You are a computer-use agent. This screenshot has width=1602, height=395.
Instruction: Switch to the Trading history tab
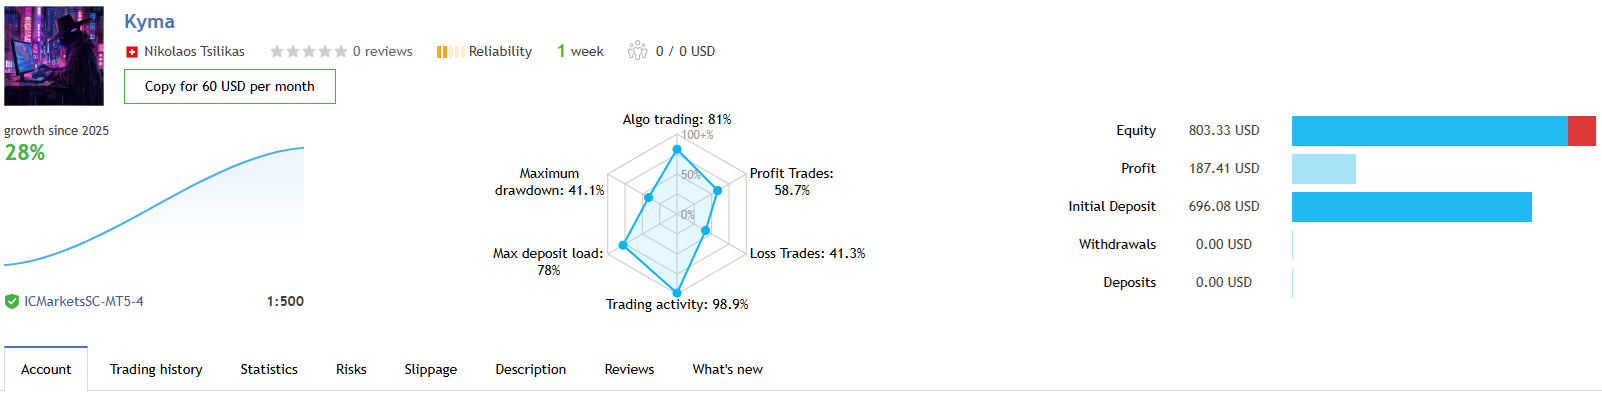[x=156, y=369]
